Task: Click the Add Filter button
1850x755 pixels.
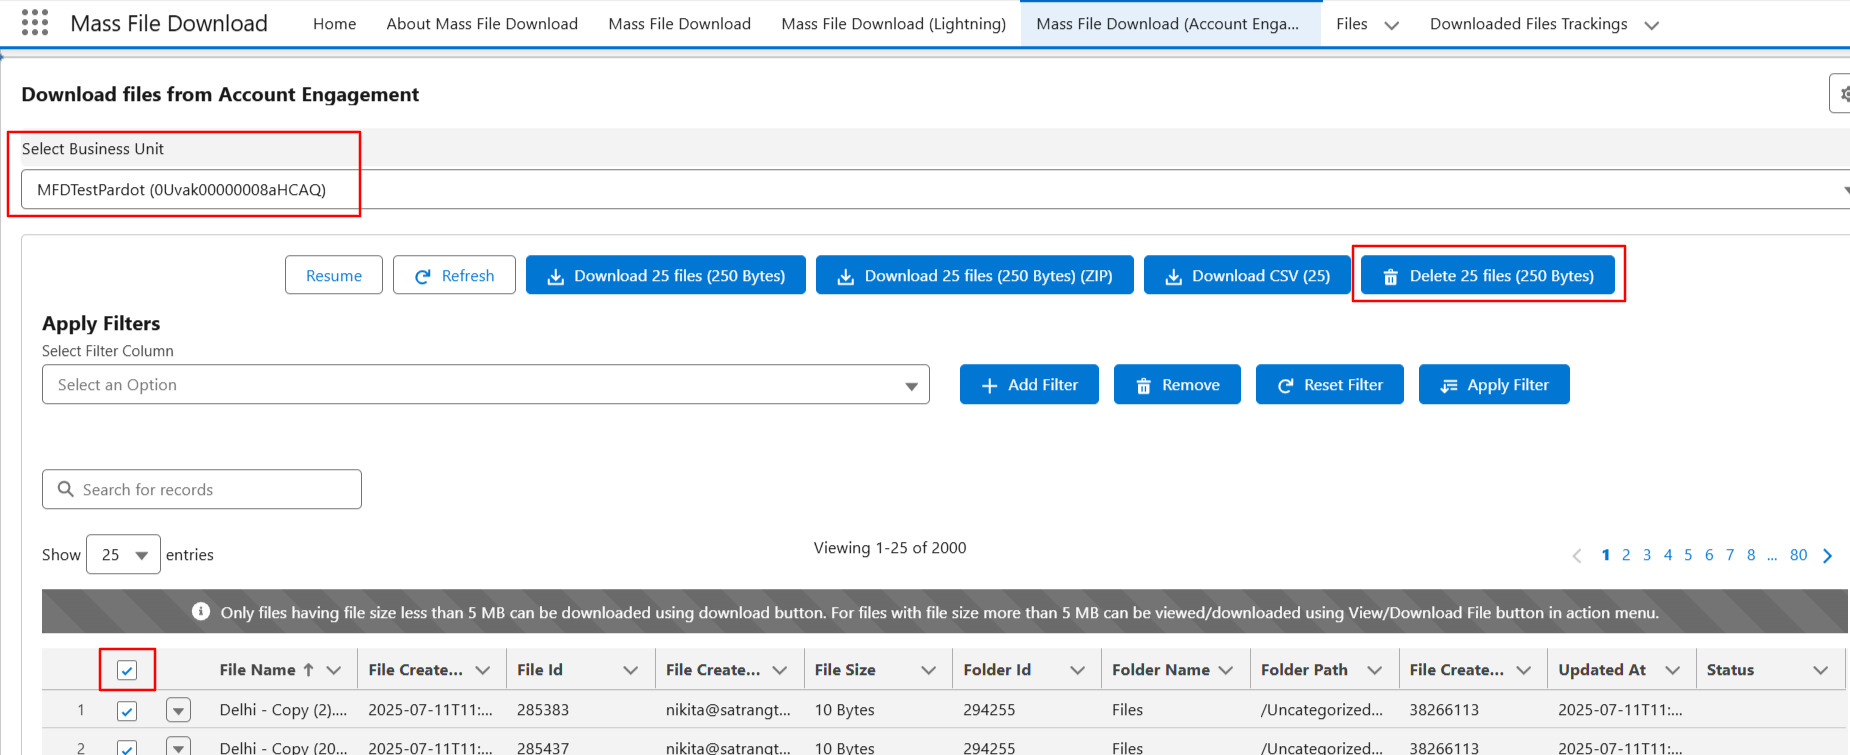Action: pyautogui.click(x=1029, y=384)
